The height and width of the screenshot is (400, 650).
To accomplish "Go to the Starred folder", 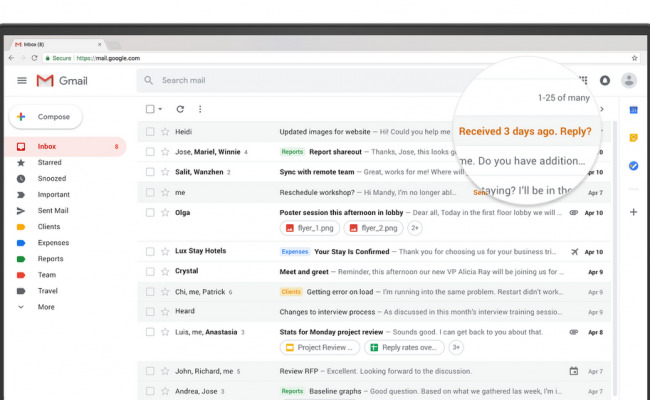I will click(x=49, y=162).
